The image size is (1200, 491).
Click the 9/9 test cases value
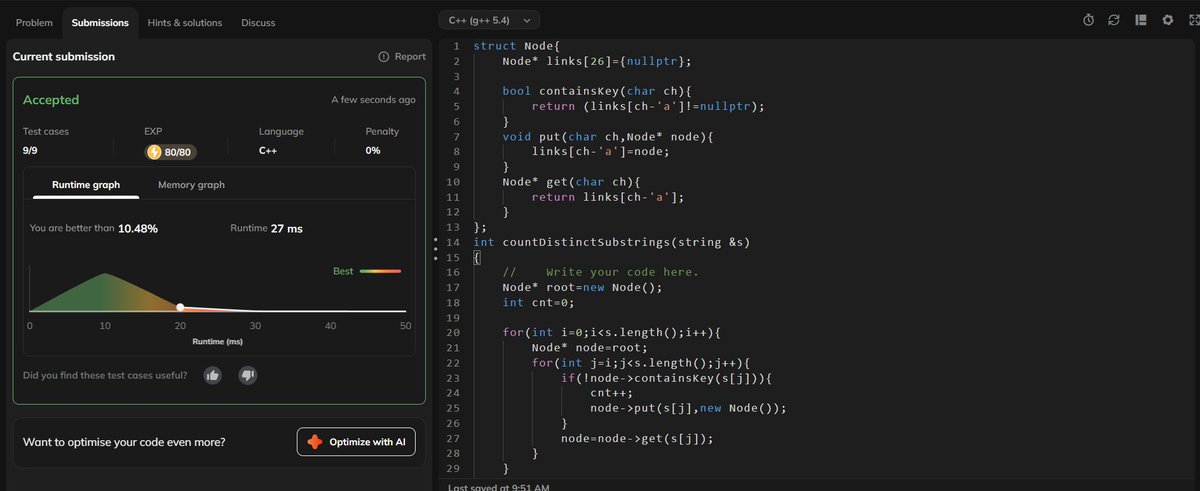(31, 150)
